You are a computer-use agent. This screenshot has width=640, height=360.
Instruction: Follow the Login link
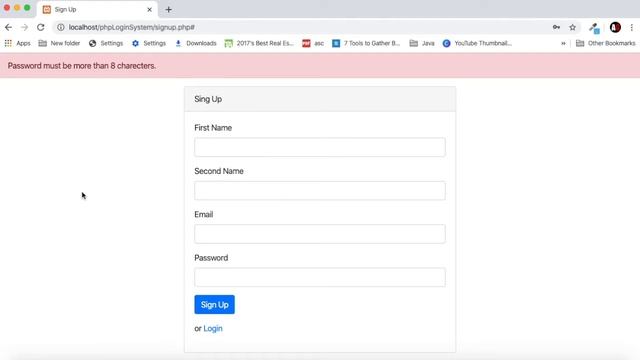pyautogui.click(x=213, y=329)
